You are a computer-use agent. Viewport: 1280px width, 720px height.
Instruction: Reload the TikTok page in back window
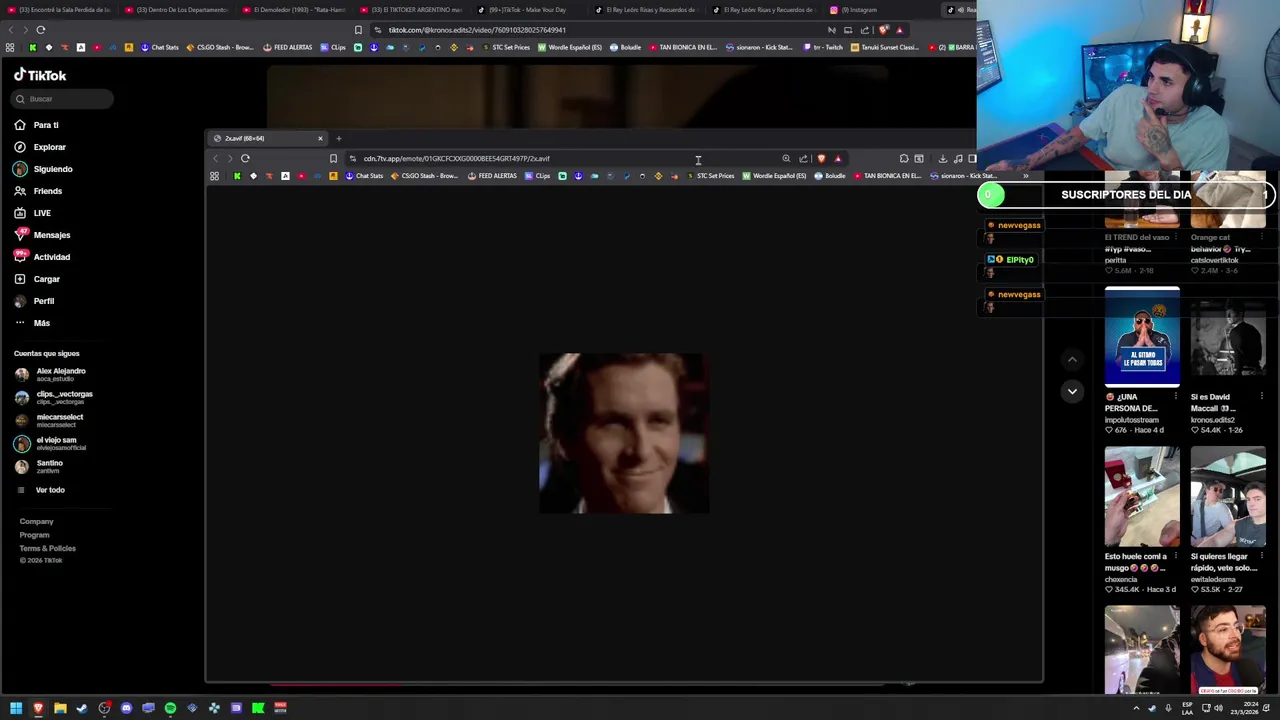41,30
